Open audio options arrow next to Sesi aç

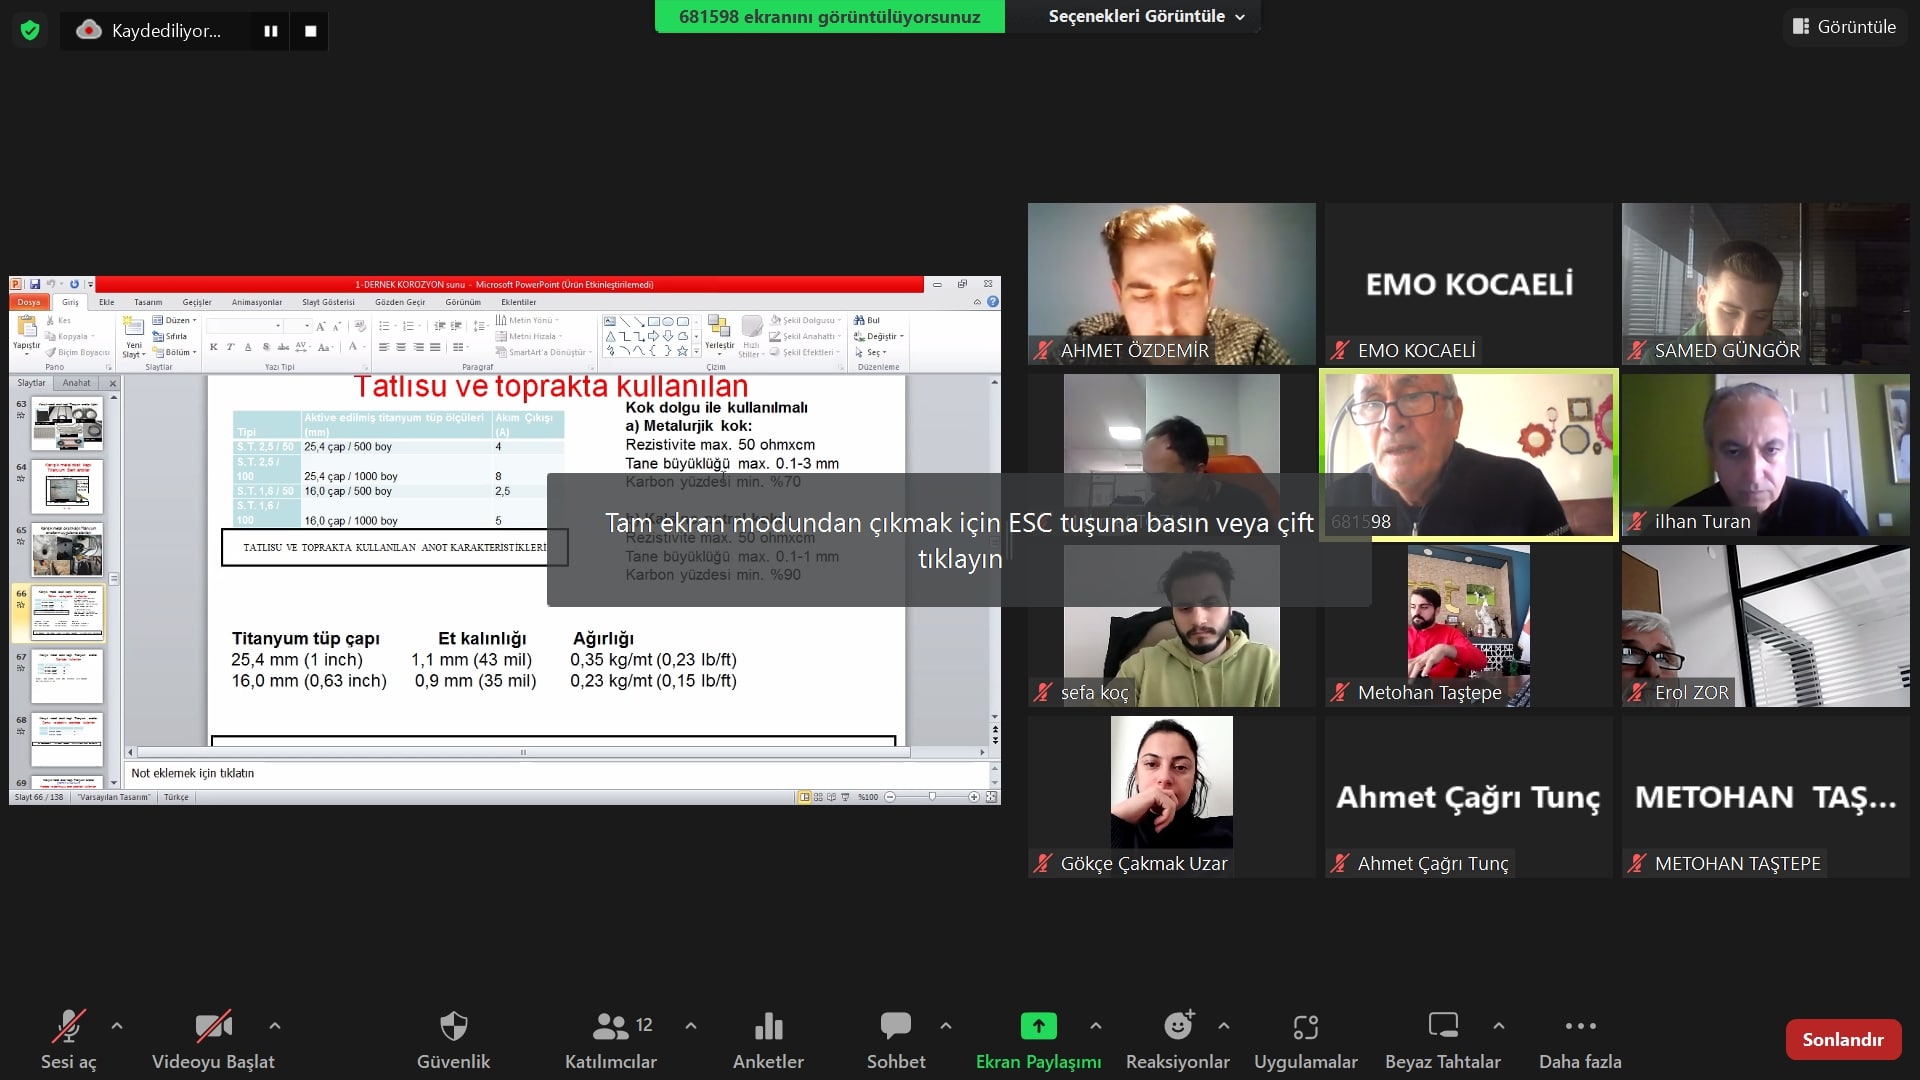(117, 1026)
